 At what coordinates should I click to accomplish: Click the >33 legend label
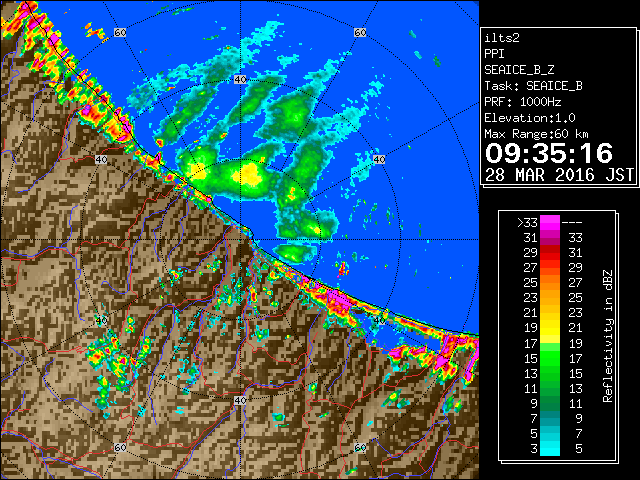[x=527, y=223]
